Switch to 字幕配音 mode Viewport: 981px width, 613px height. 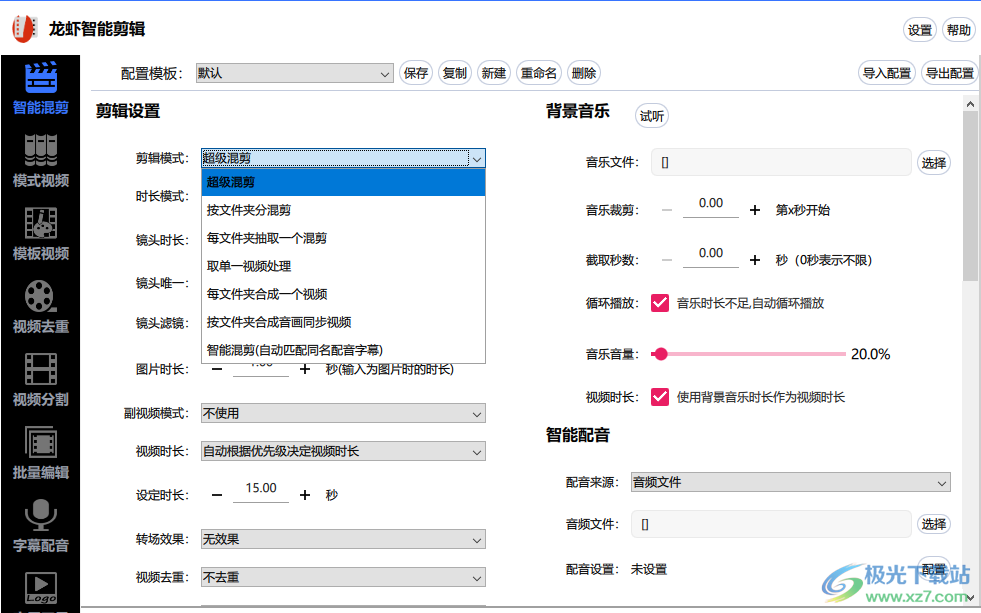pos(40,522)
